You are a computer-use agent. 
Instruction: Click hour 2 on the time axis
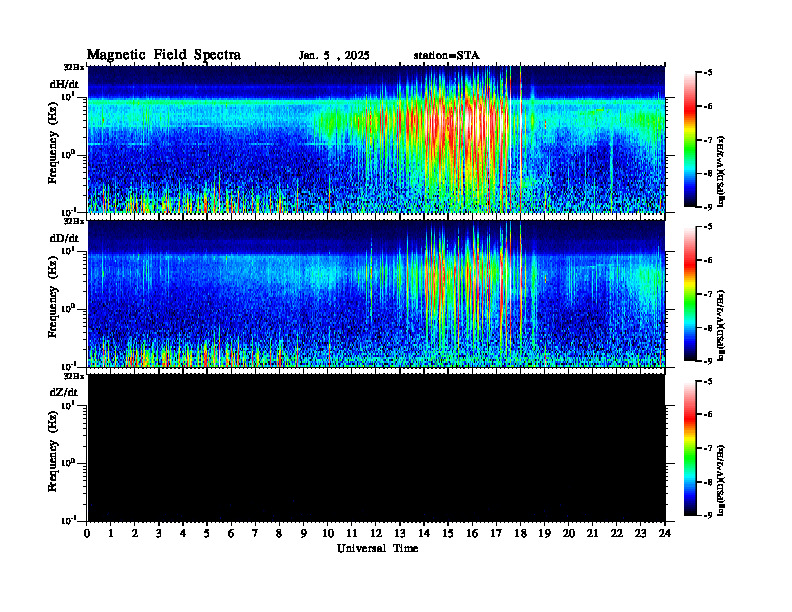135,534
